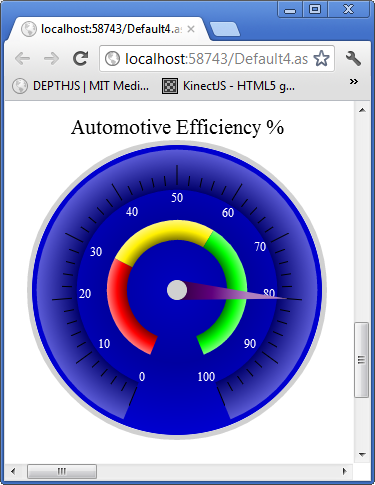375x485 pixels.
Task: Minimize the browser window
Action: [290, 9]
